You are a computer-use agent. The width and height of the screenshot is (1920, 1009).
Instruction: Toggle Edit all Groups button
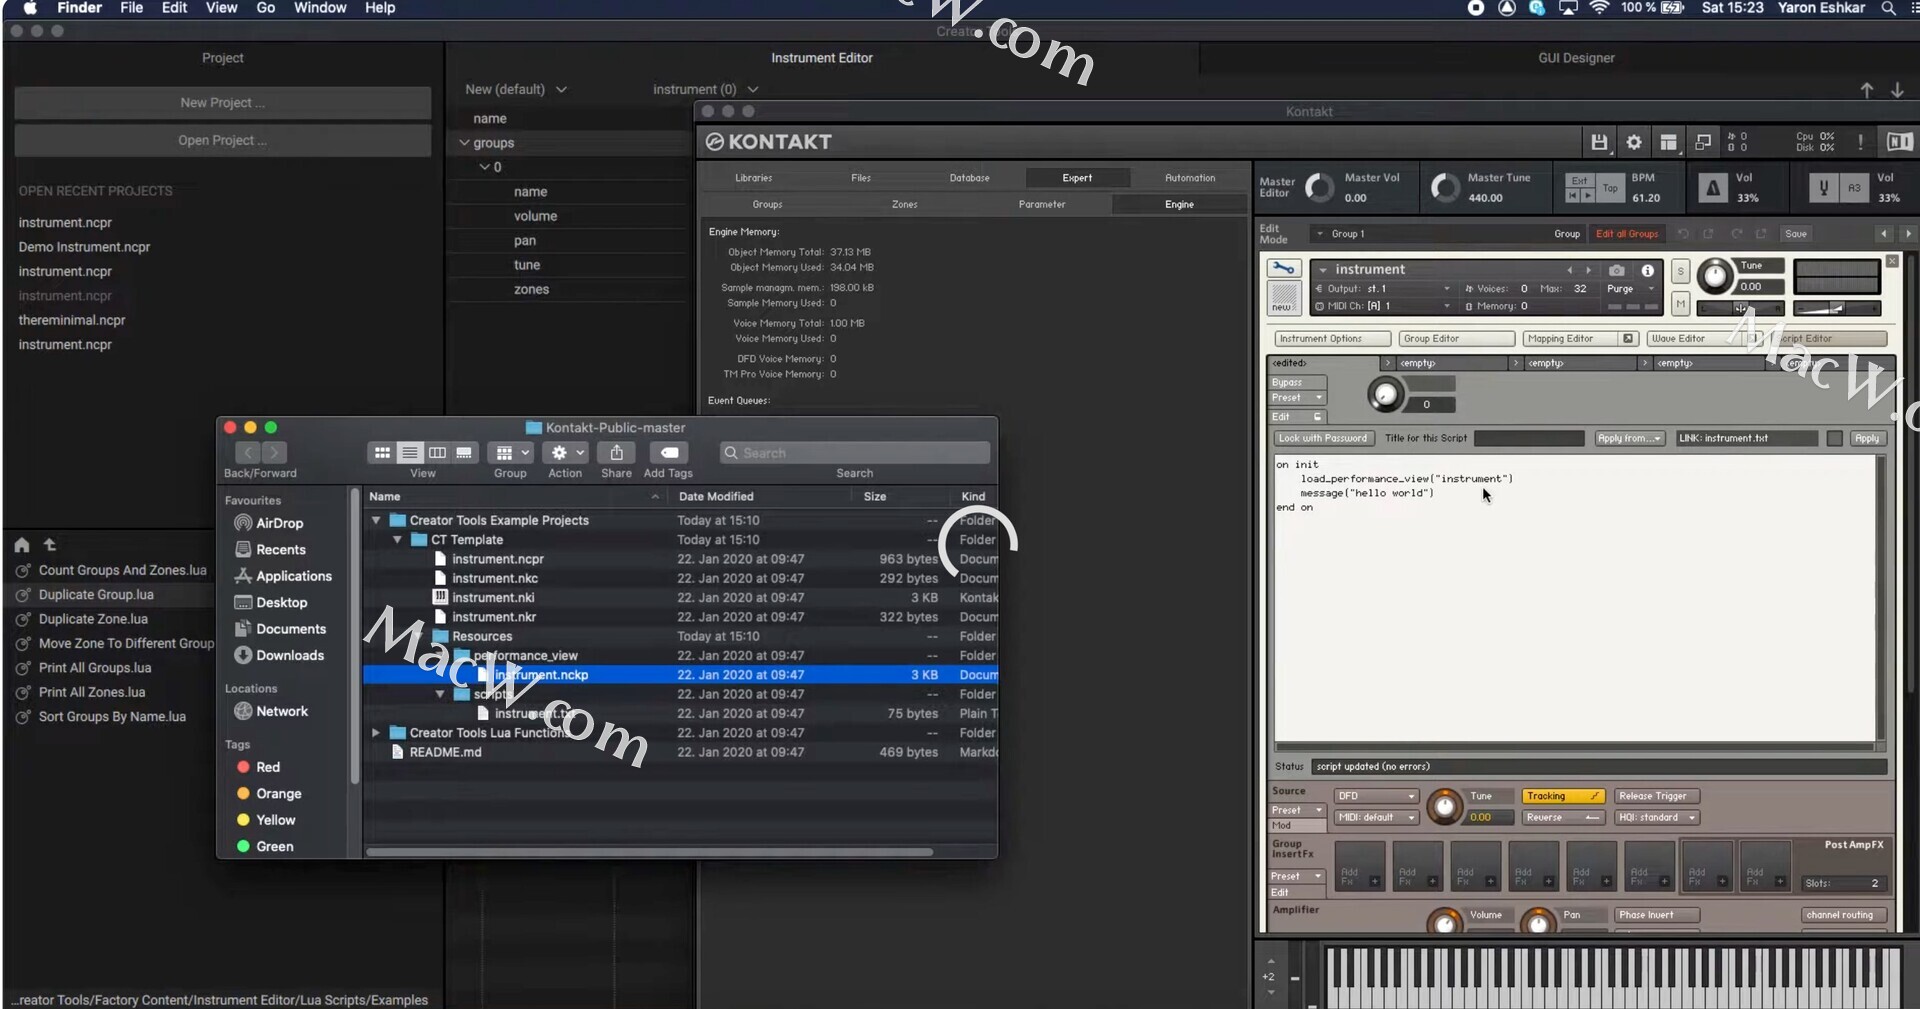point(1627,234)
